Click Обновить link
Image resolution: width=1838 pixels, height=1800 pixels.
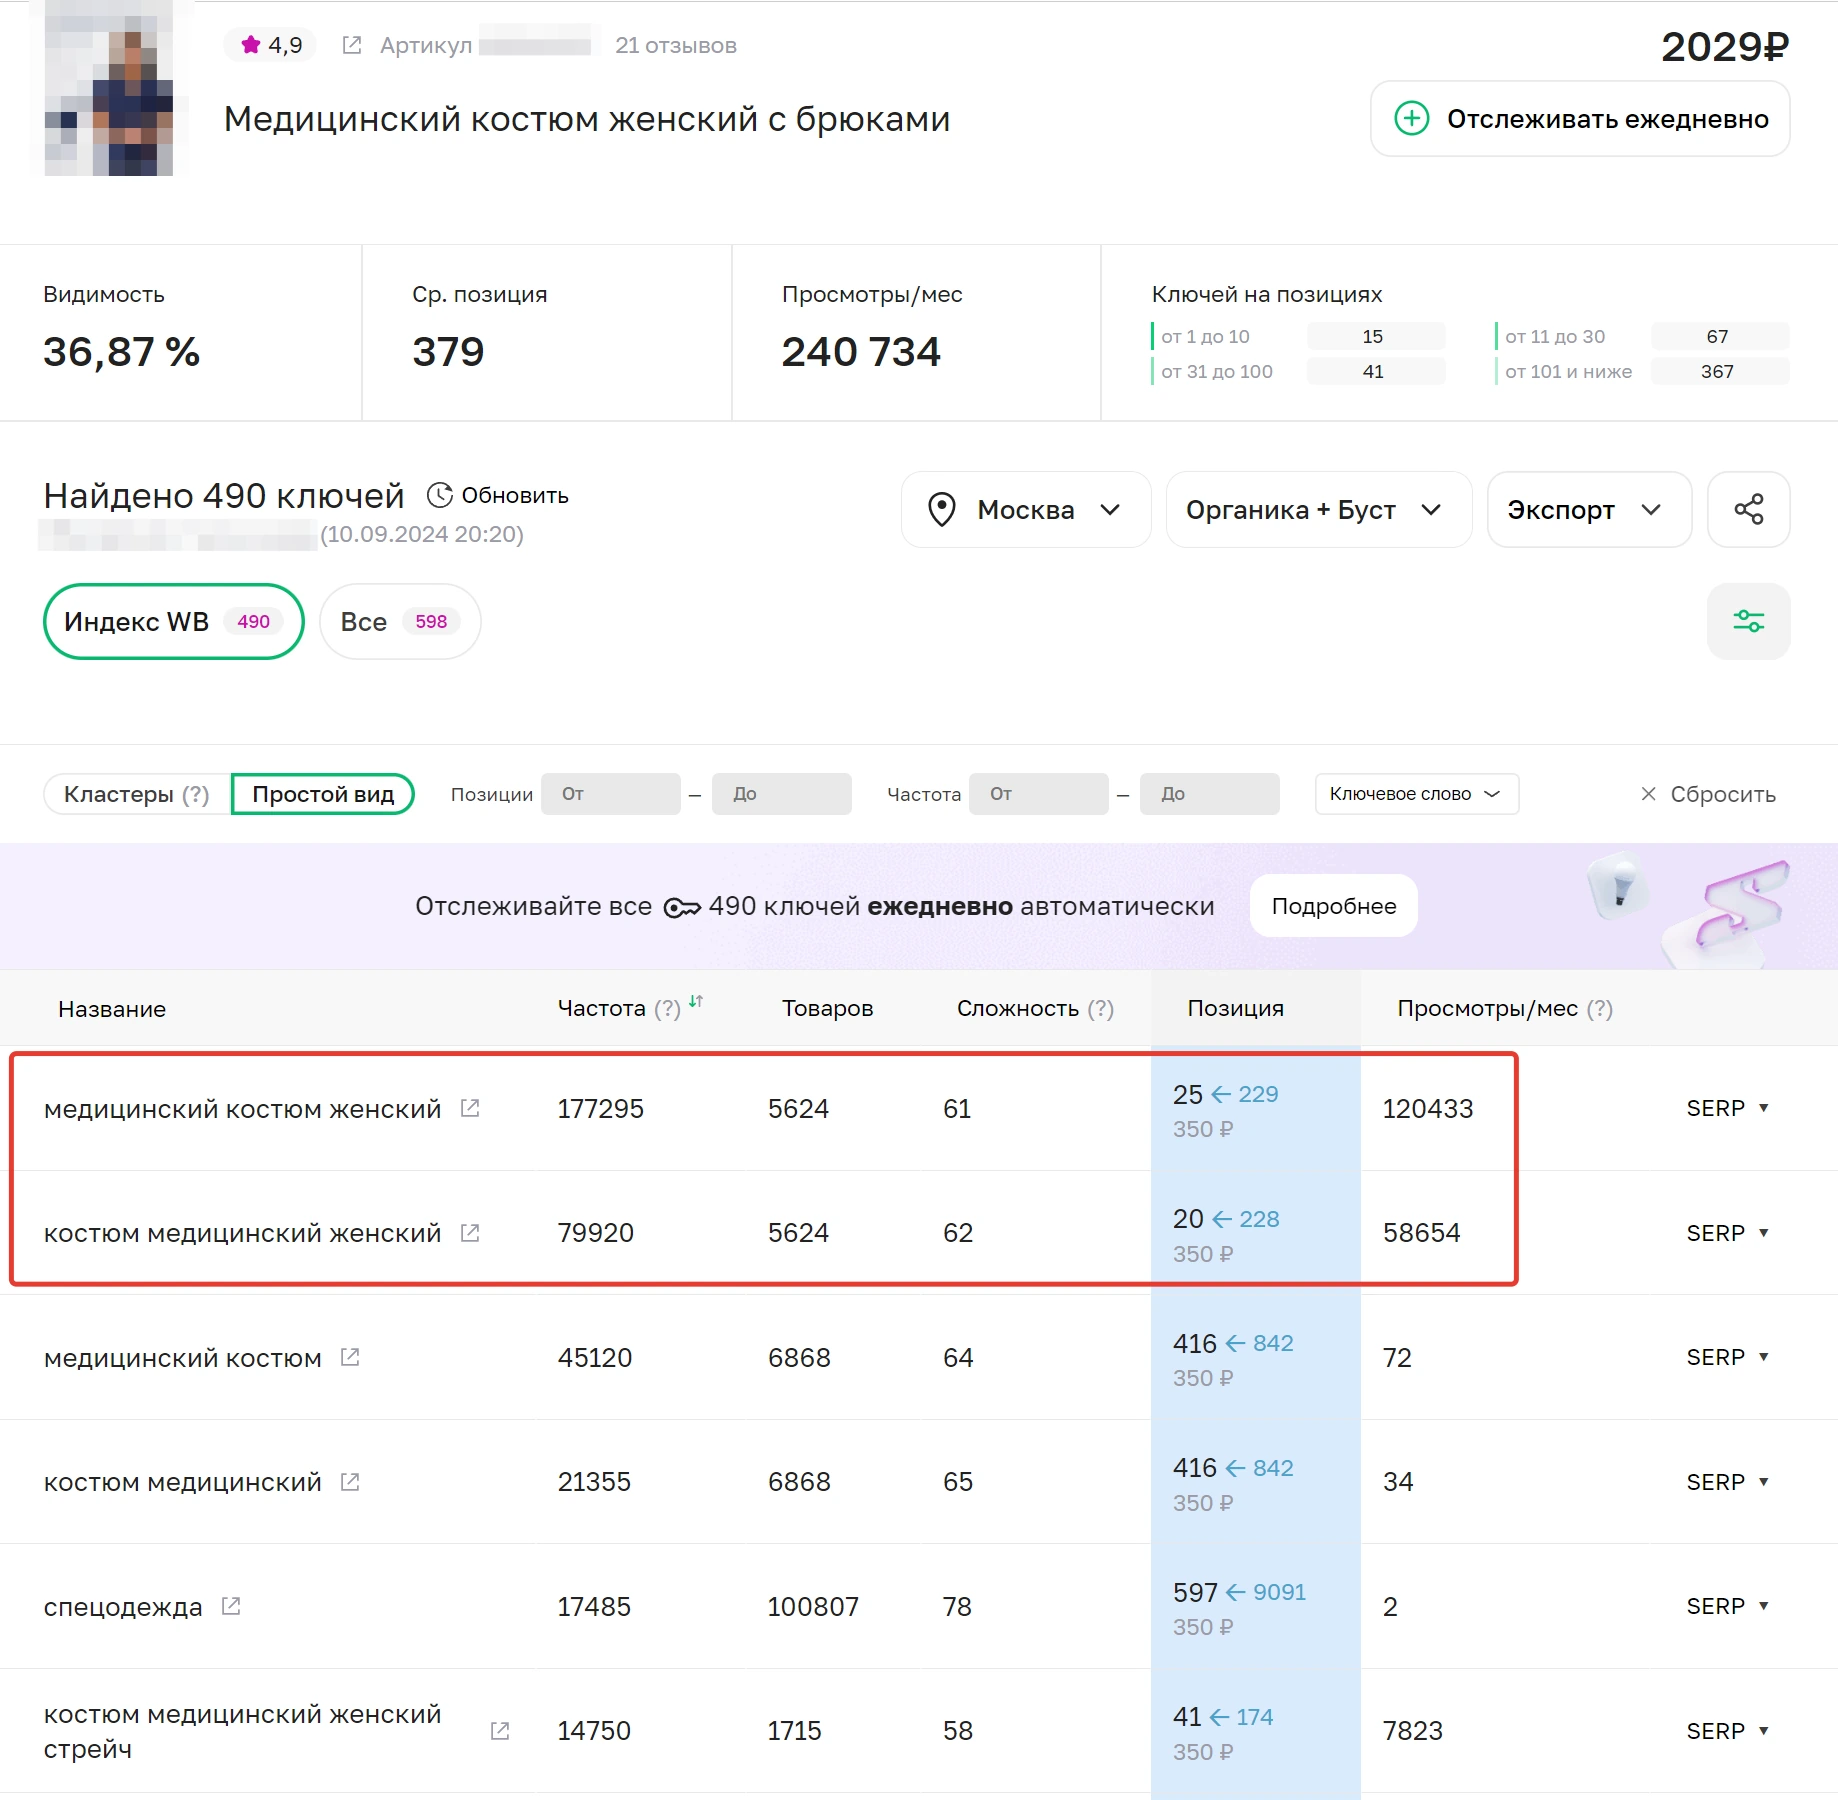(515, 495)
